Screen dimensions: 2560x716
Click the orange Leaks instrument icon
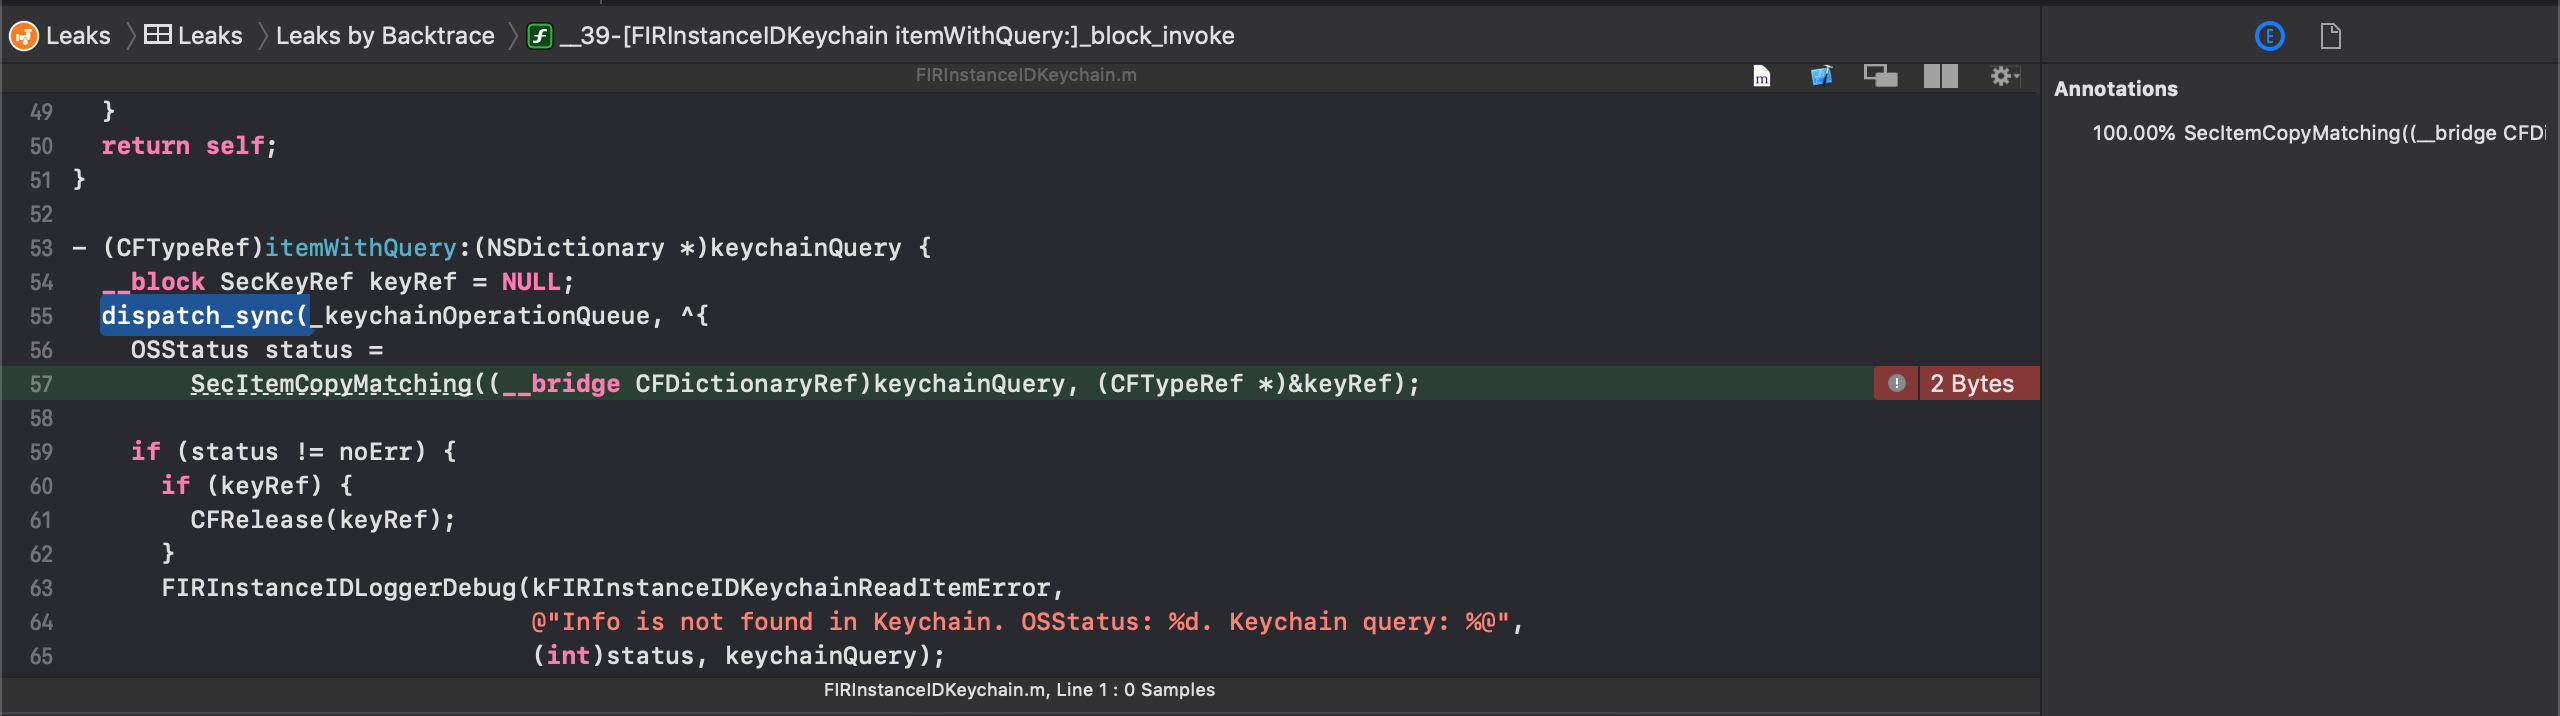[x=24, y=36]
